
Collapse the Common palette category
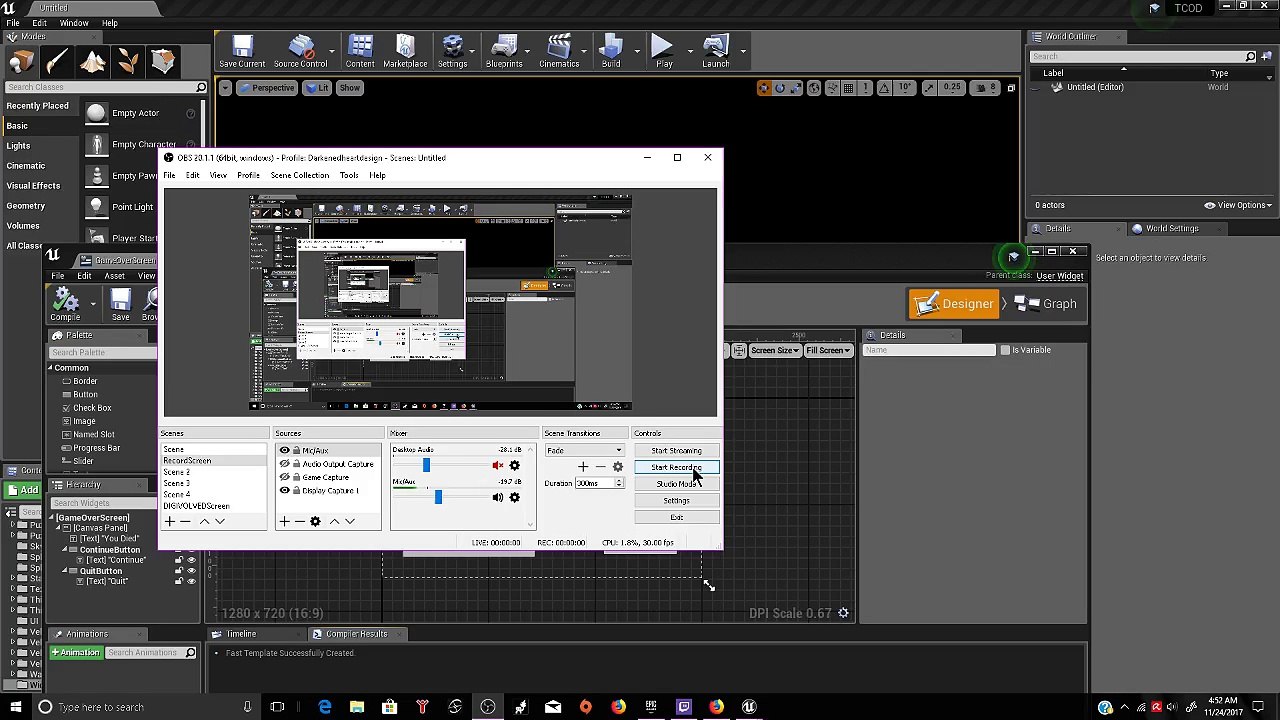pyautogui.click(x=50, y=368)
